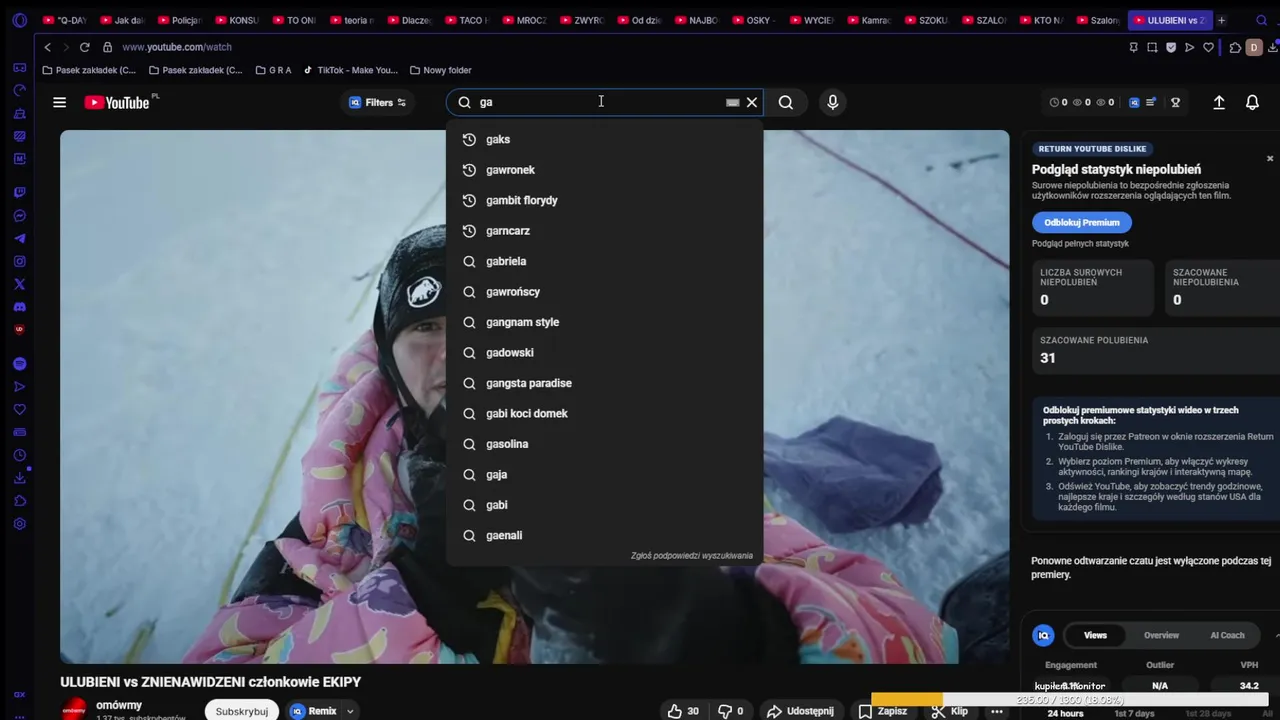This screenshot has height=720, width=1280.
Task: Open the Spotify icon in Opera sidebar
Action: click(x=19, y=364)
